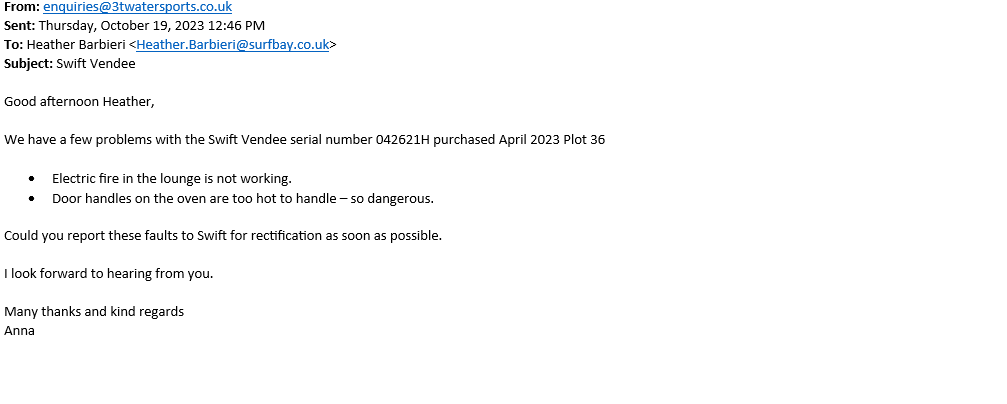Click the "Subject:" header label
The width and height of the screenshot is (1007, 404).
coord(28,63)
